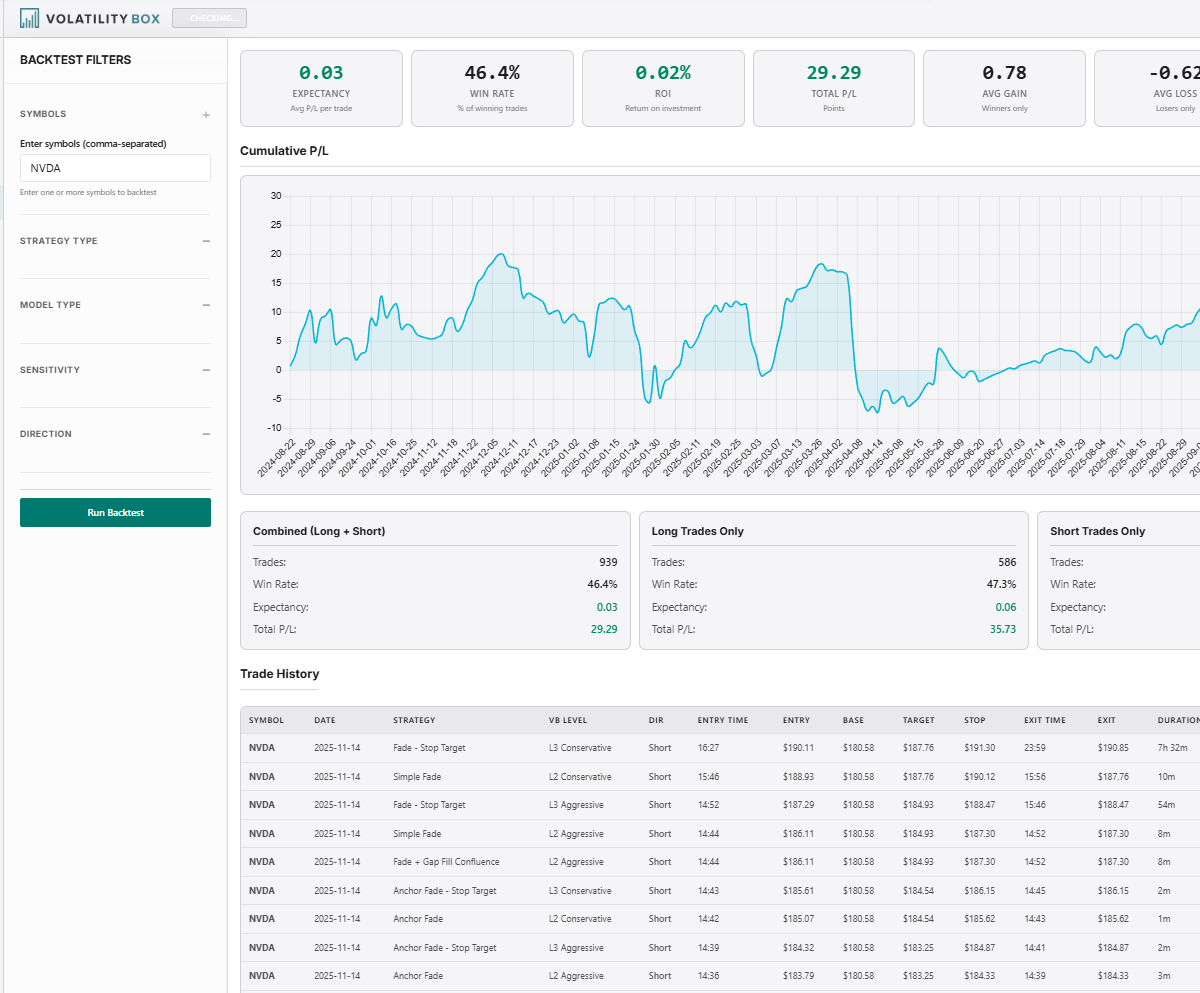Sort by the Exit Time column header
Viewport: 1200px width, 993px height.
click(x=1045, y=720)
